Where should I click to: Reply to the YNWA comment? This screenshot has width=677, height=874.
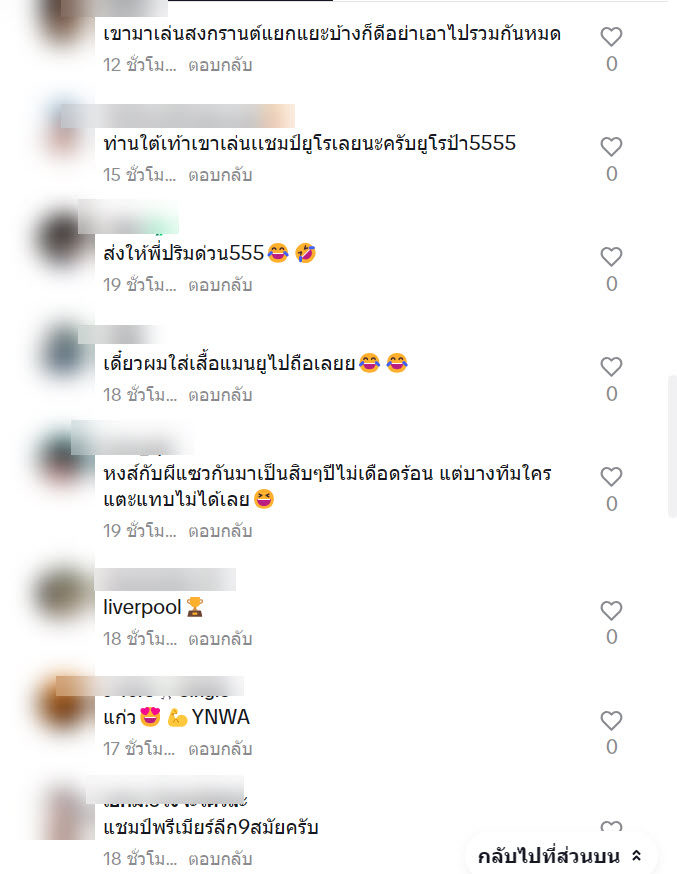pyautogui.click(x=220, y=749)
